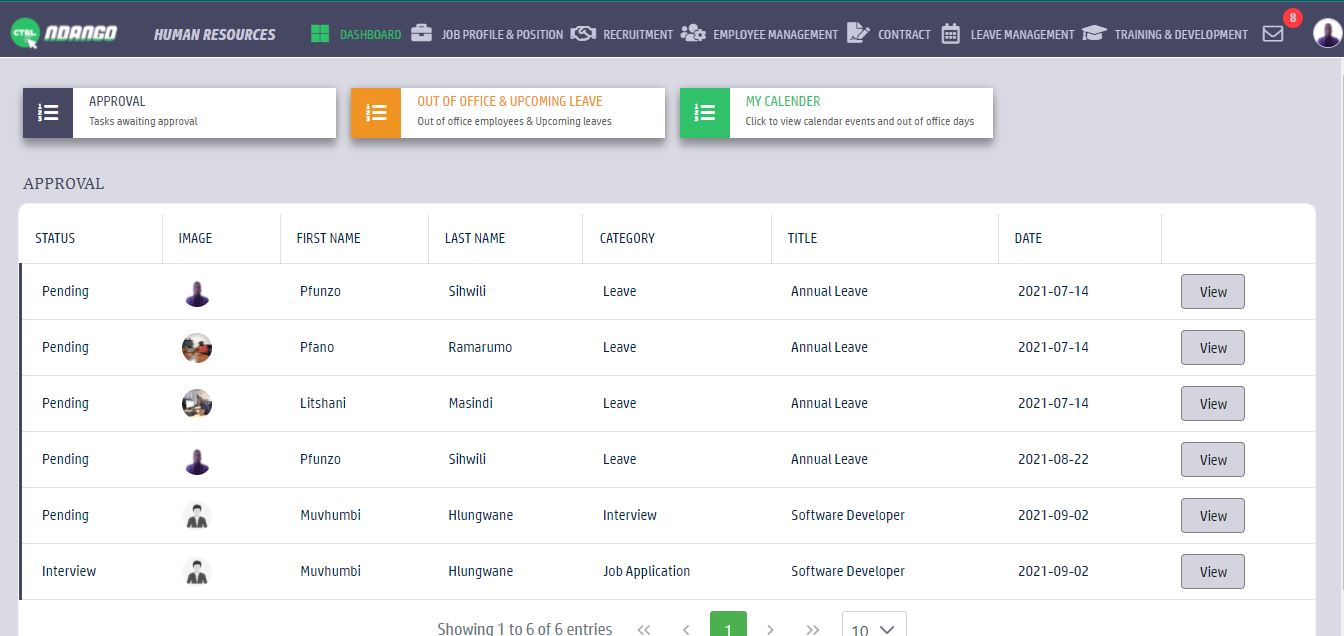This screenshot has height=636, width=1344.
Task: View Pfano Ramarumo's annual leave request
Action: (1212, 348)
